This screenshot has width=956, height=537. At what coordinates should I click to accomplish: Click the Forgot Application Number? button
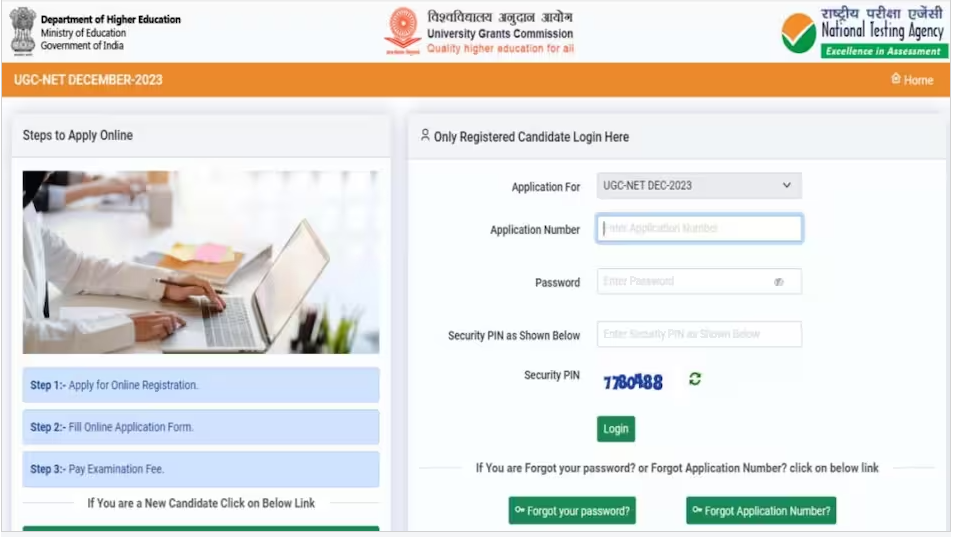click(761, 511)
